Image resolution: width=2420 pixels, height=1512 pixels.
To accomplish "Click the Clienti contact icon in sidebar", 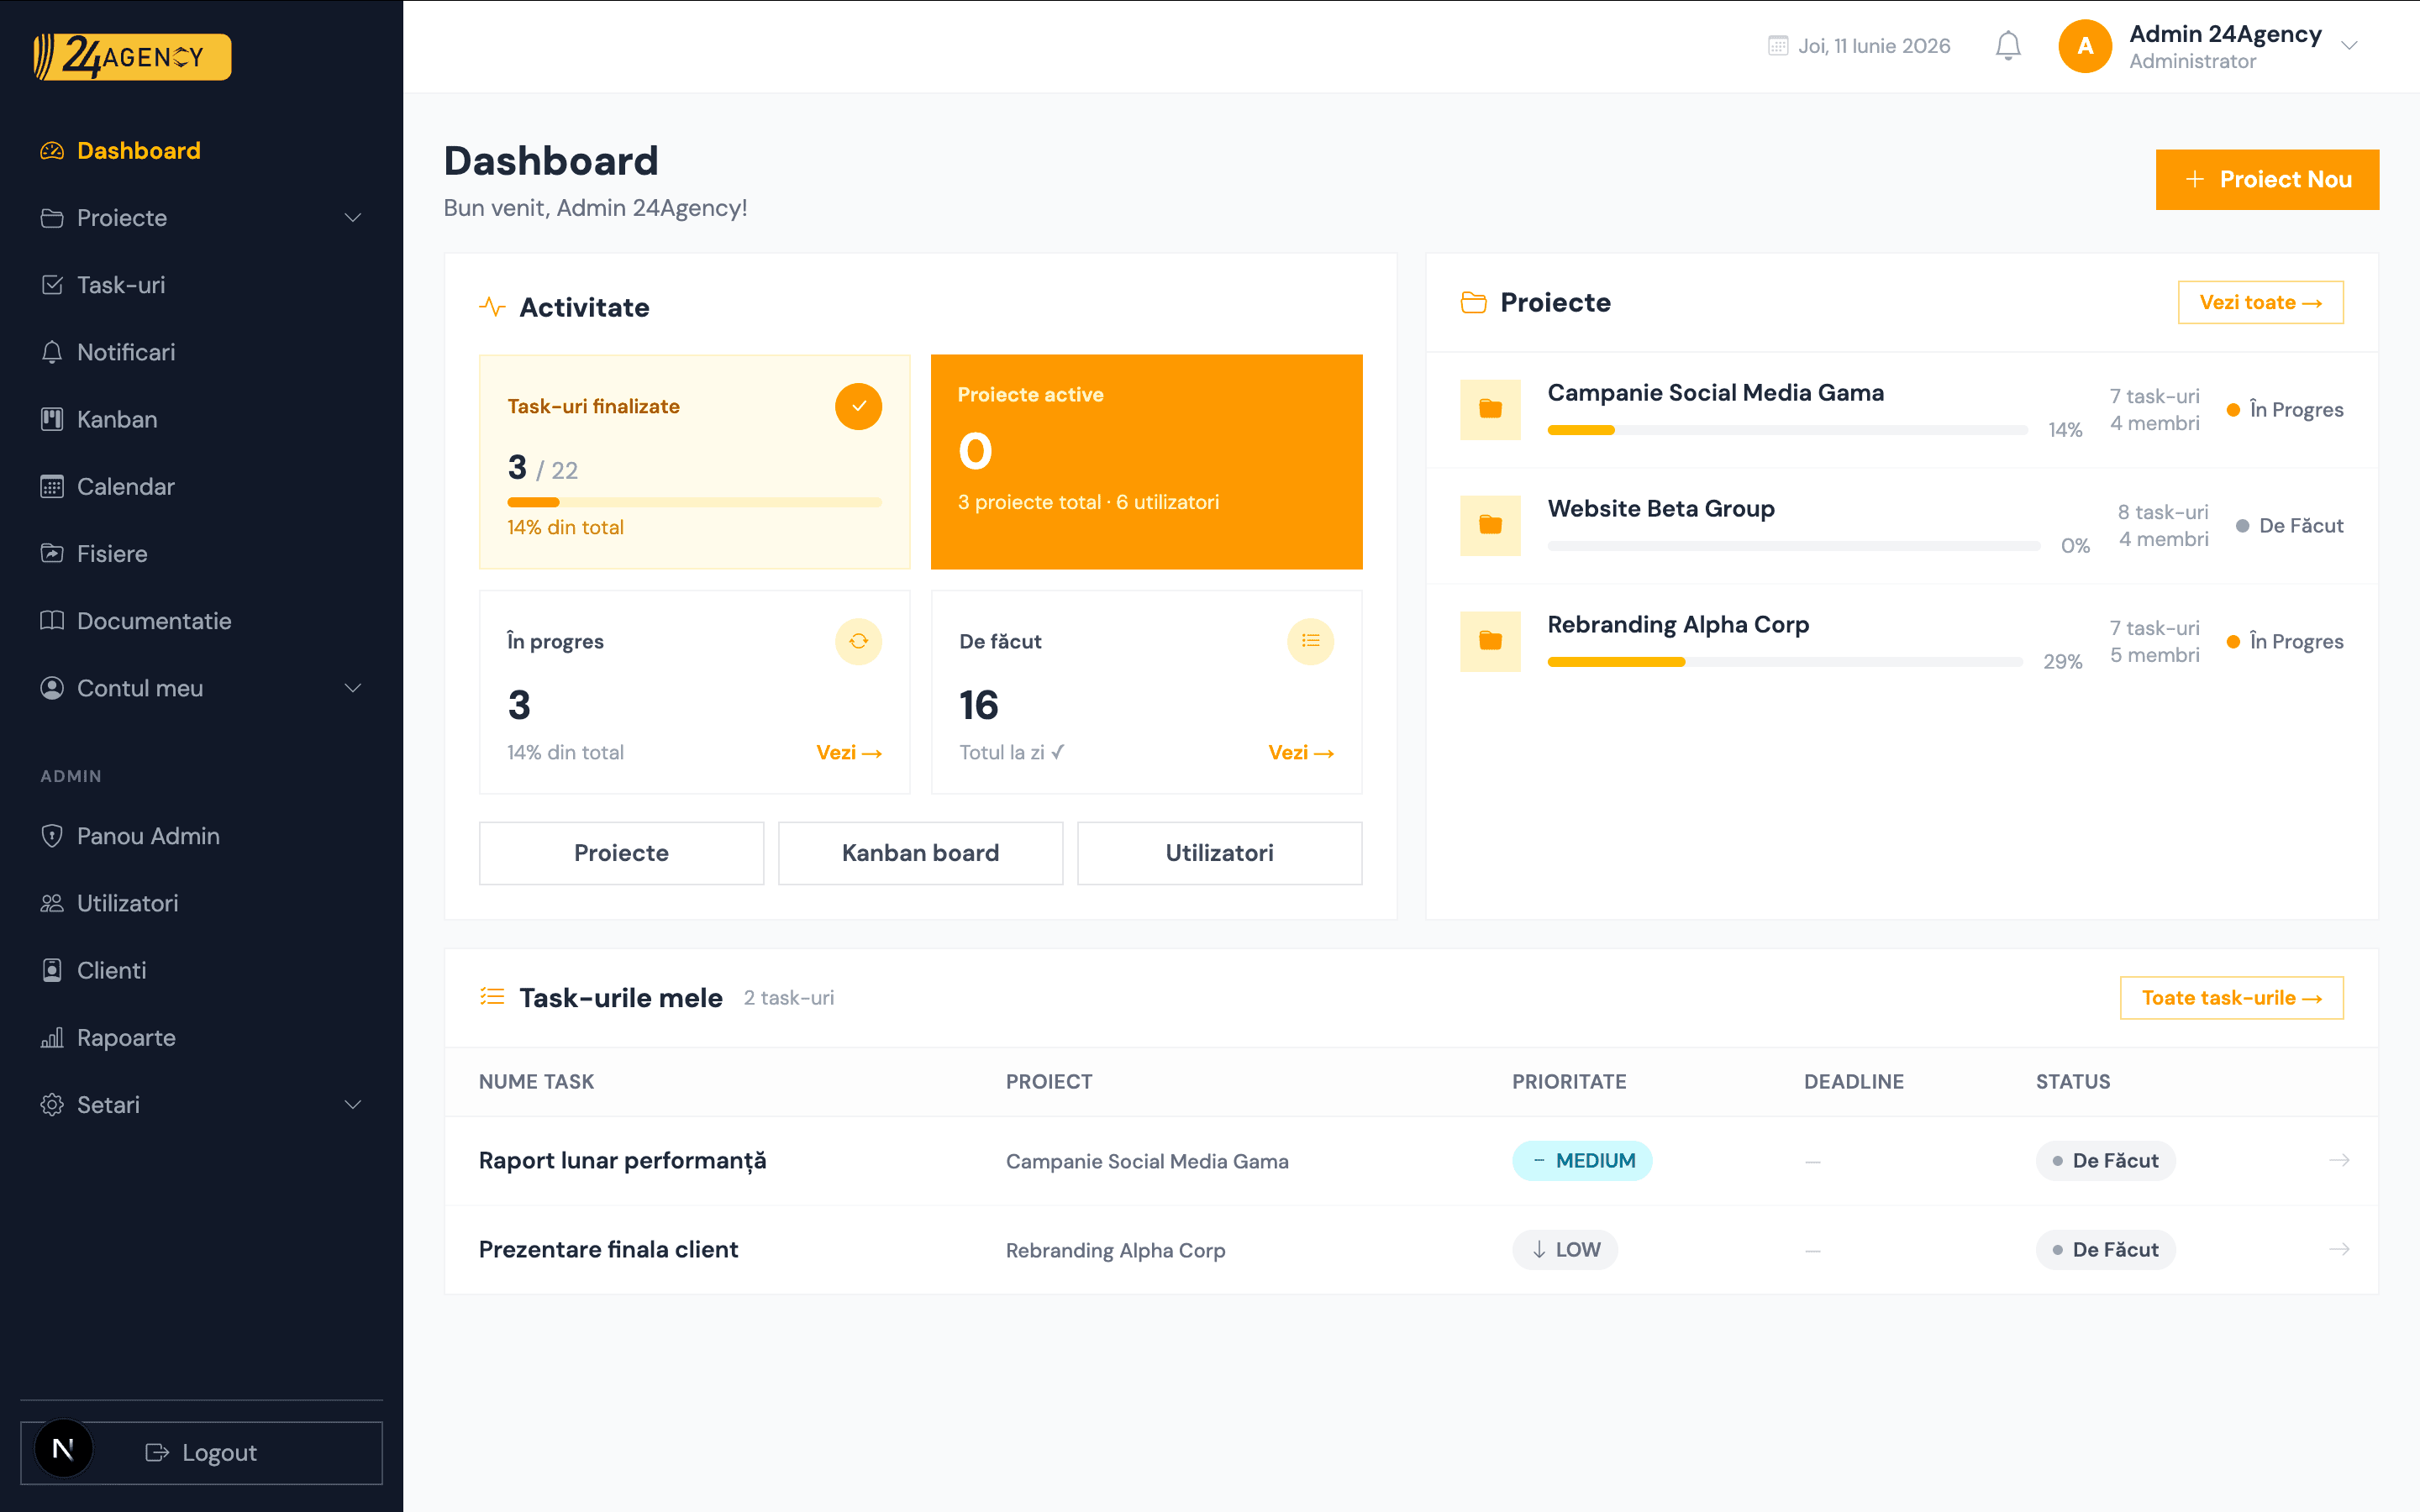I will click(52, 970).
